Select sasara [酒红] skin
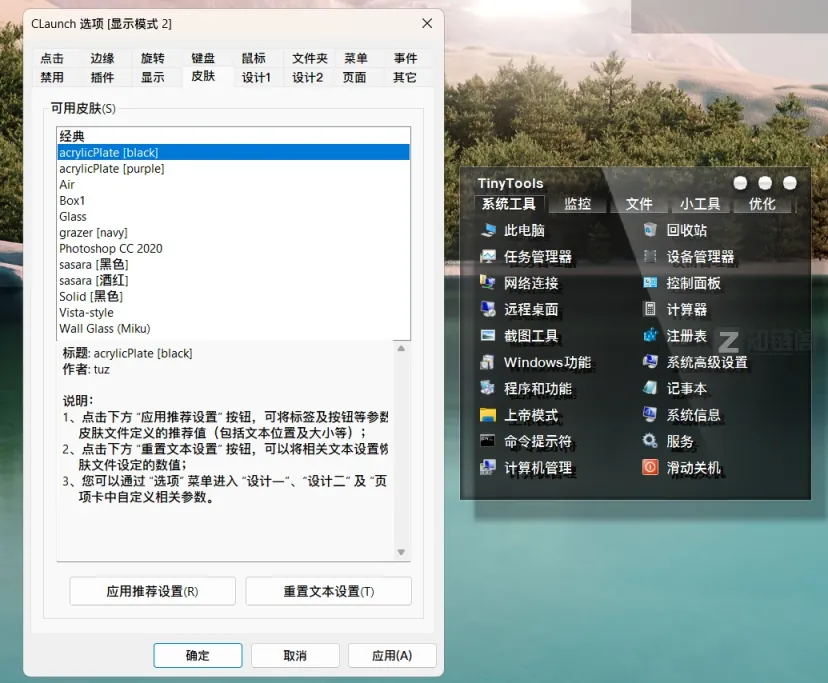The height and width of the screenshot is (683, 828). (x=233, y=280)
